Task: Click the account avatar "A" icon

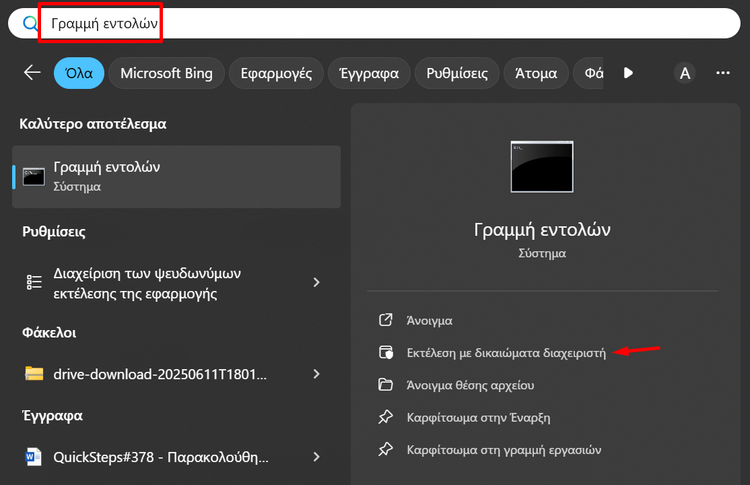Action: 685,73
